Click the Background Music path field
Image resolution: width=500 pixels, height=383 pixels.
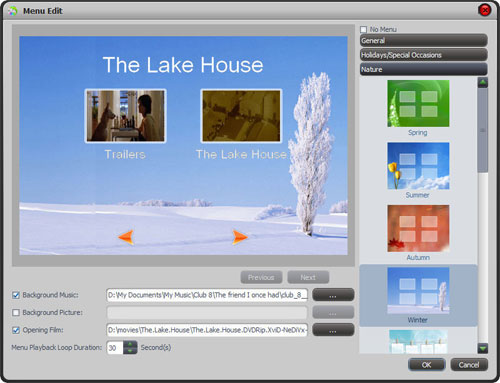point(207,295)
